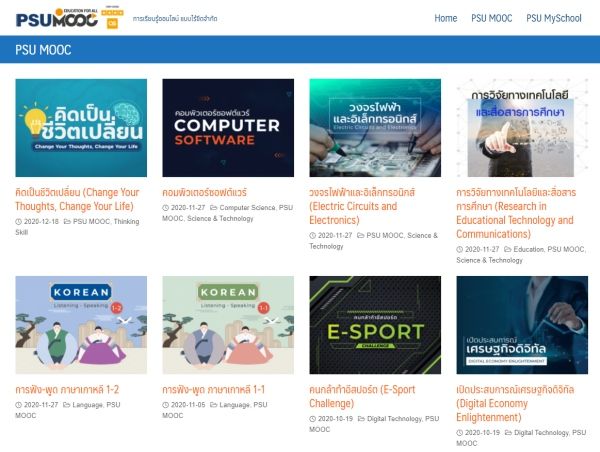600x452 pixels.
Task: Open PSU MOOC navigation menu item
Action: coord(491,18)
